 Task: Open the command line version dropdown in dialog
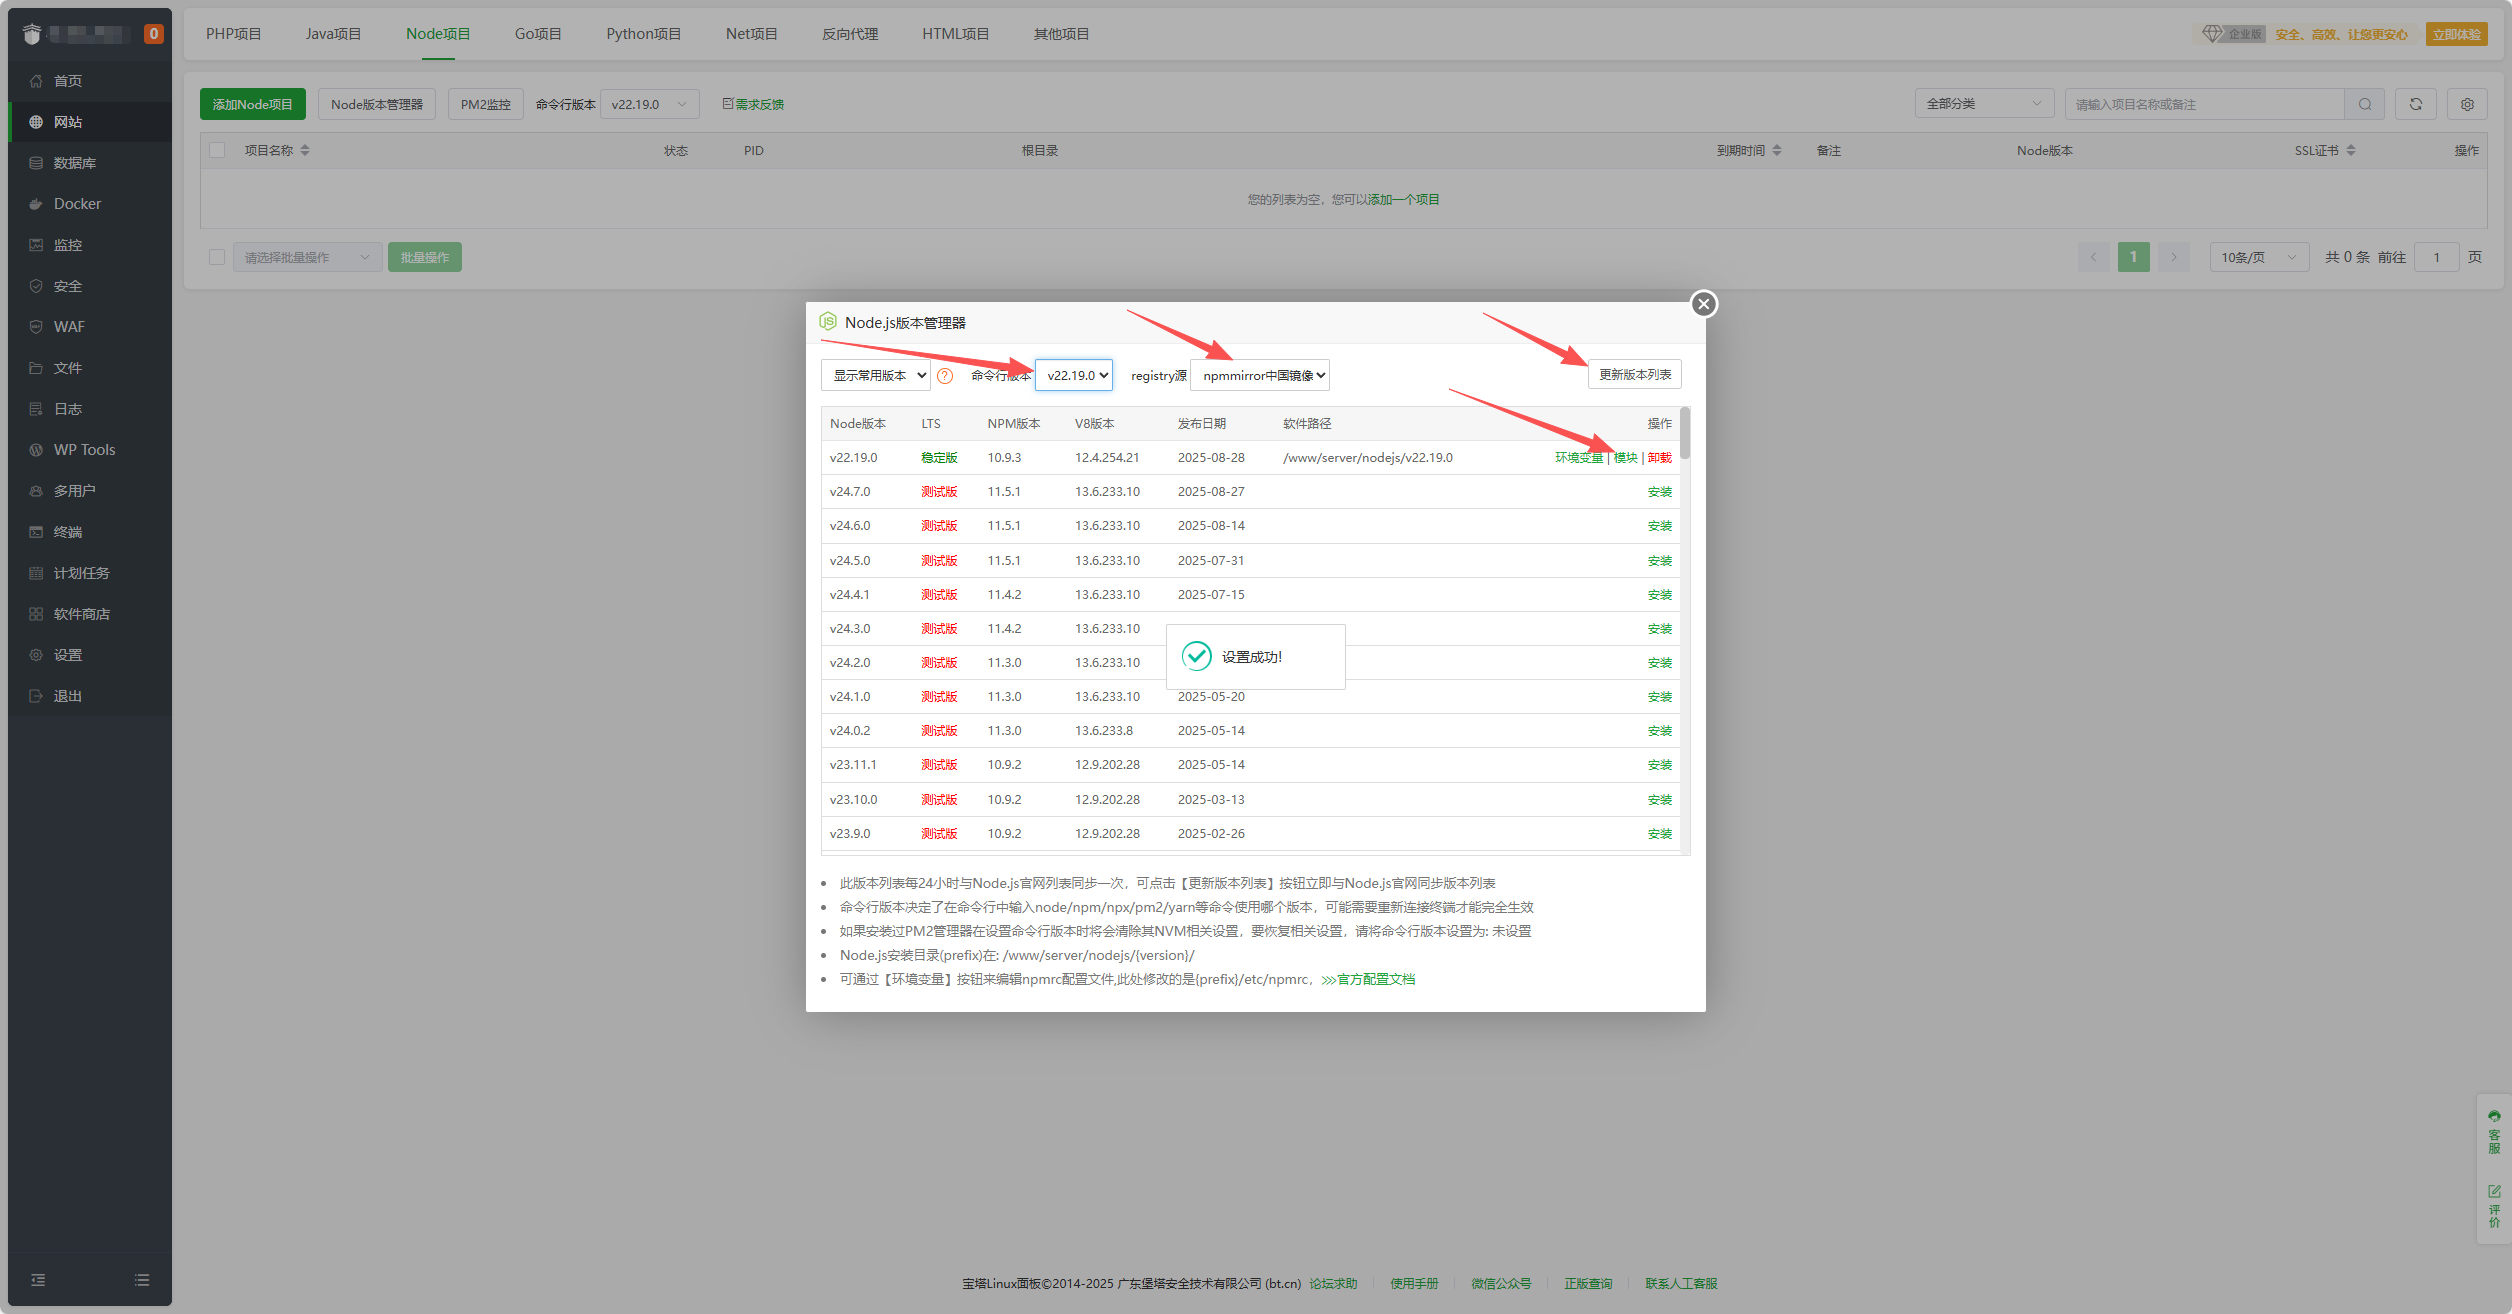point(1073,375)
